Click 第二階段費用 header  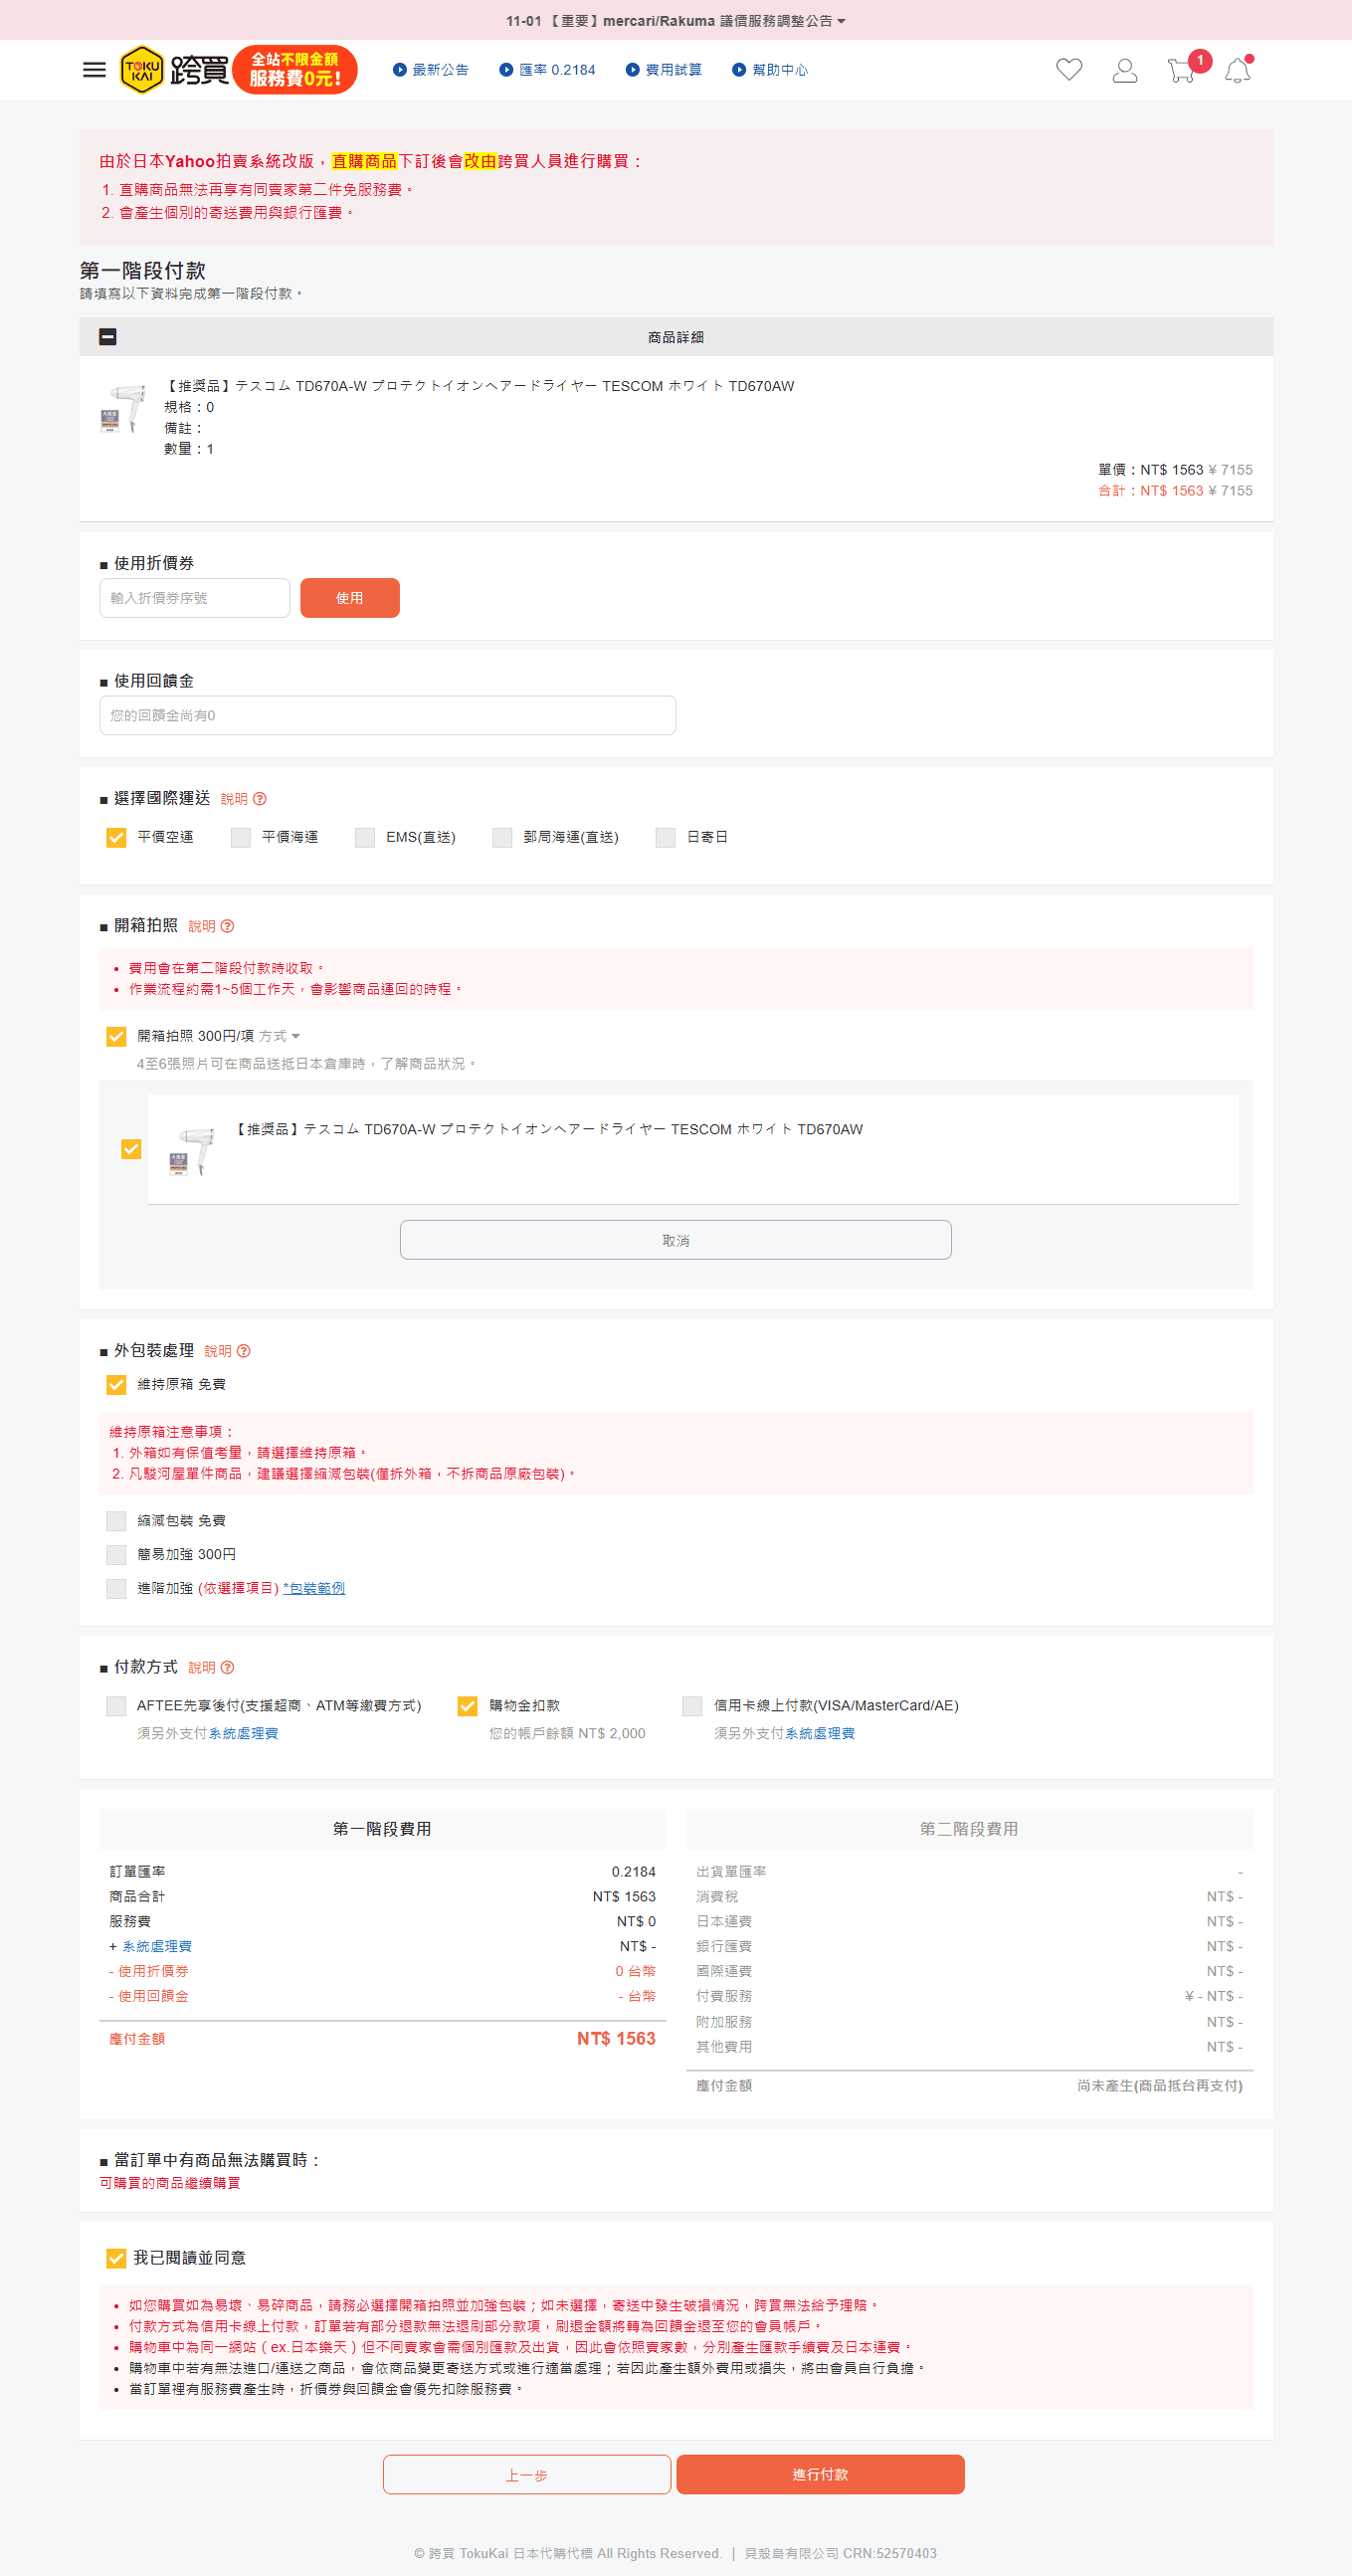point(970,1828)
